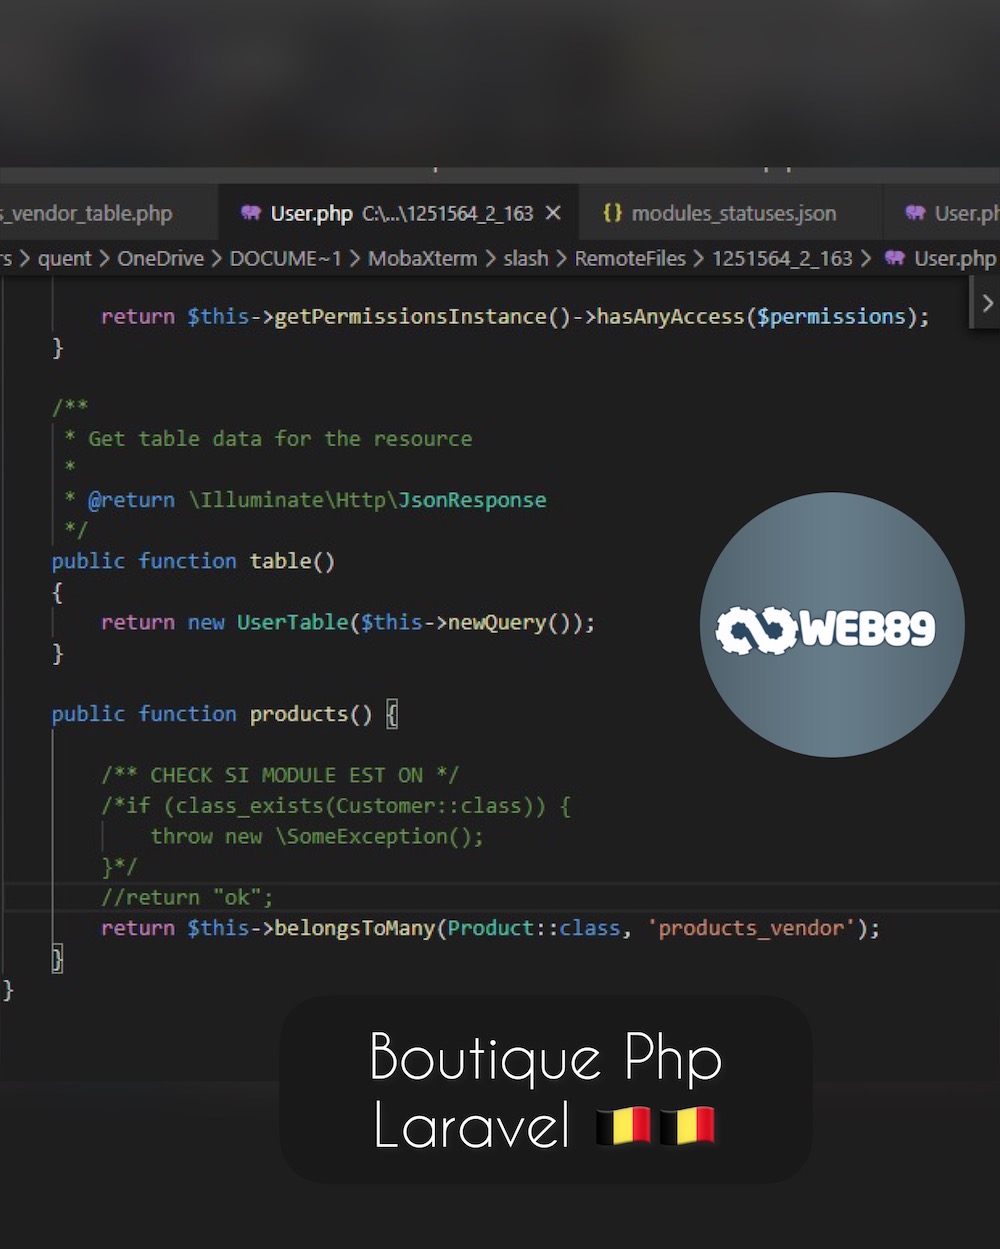1000x1249 pixels.
Task: Click the UserTable class name in the code
Action: coord(292,622)
